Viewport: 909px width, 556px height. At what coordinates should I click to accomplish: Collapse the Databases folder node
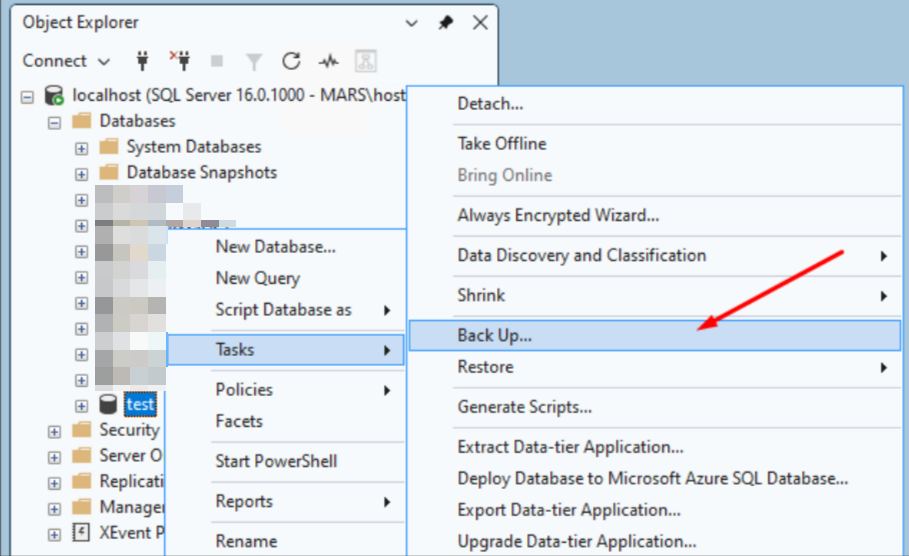(x=54, y=121)
